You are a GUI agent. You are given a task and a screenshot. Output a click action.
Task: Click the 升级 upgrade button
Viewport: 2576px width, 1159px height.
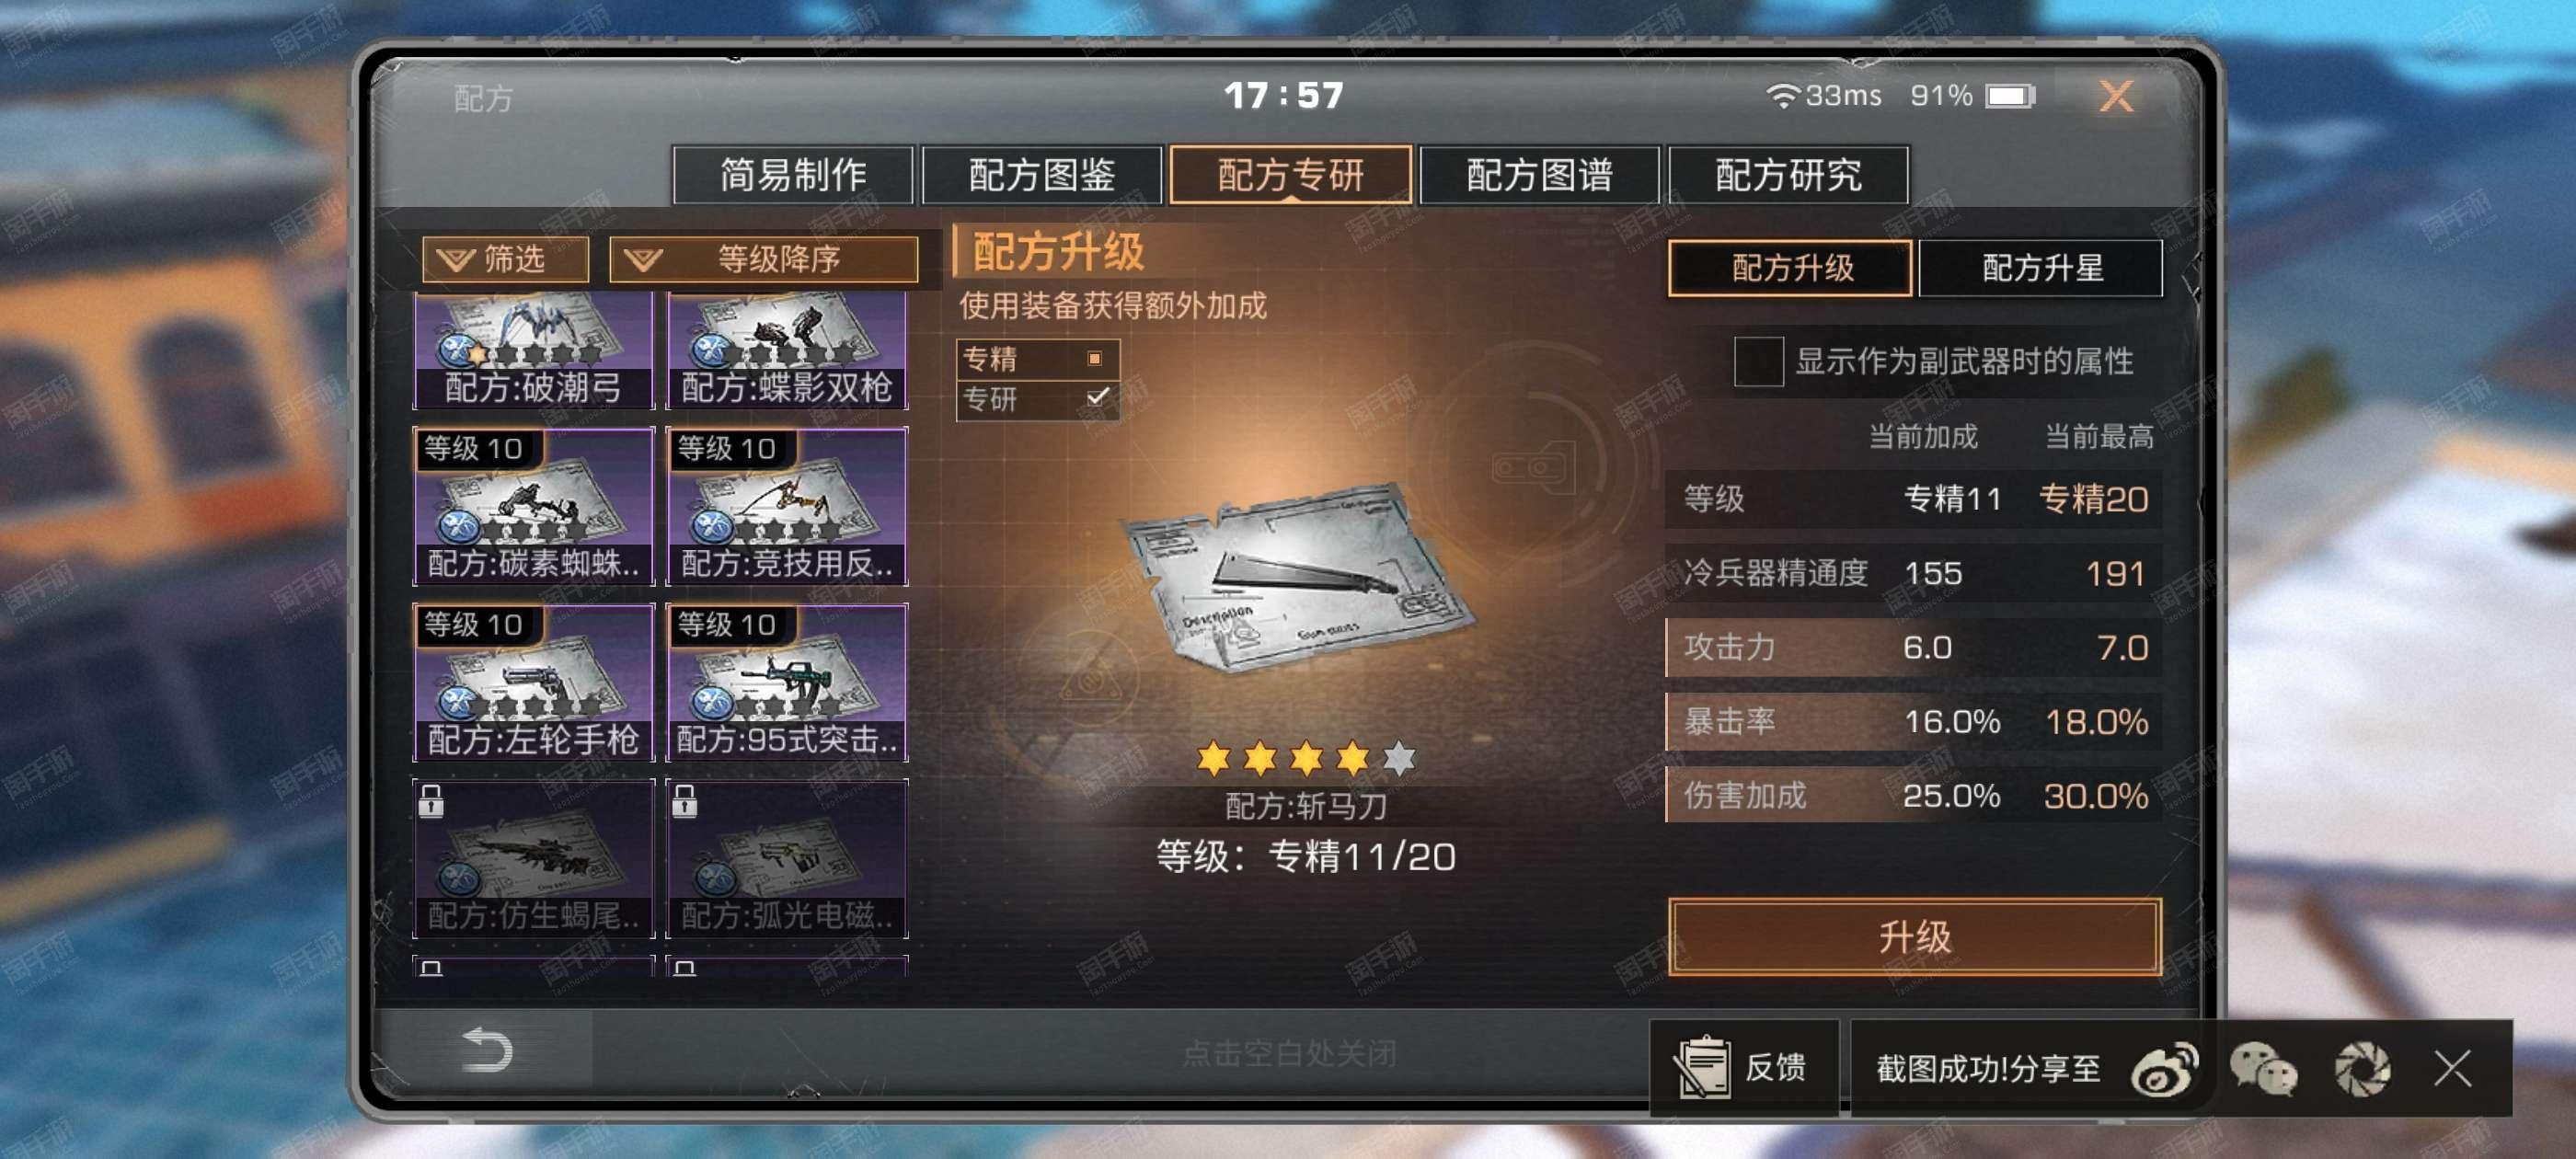point(1914,937)
